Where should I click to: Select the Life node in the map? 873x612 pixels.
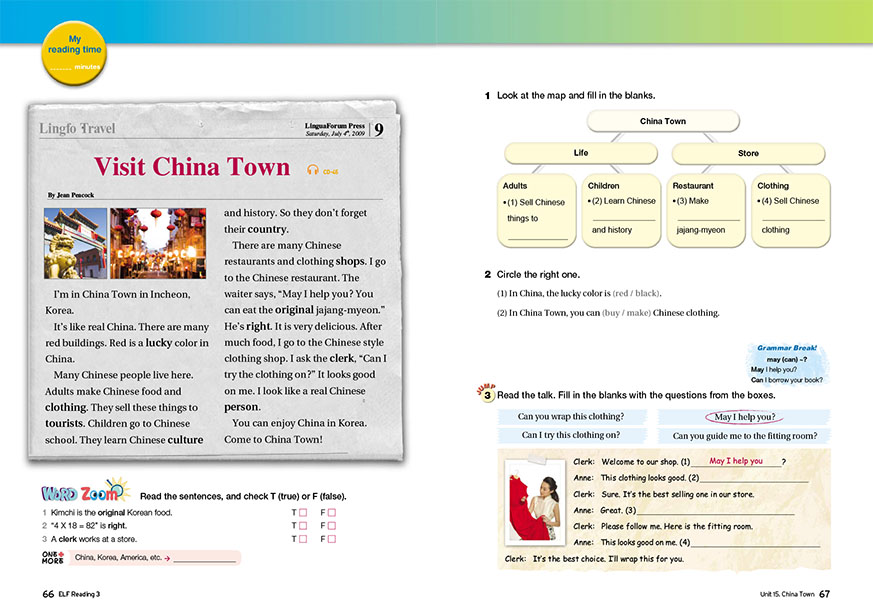click(x=581, y=153)
